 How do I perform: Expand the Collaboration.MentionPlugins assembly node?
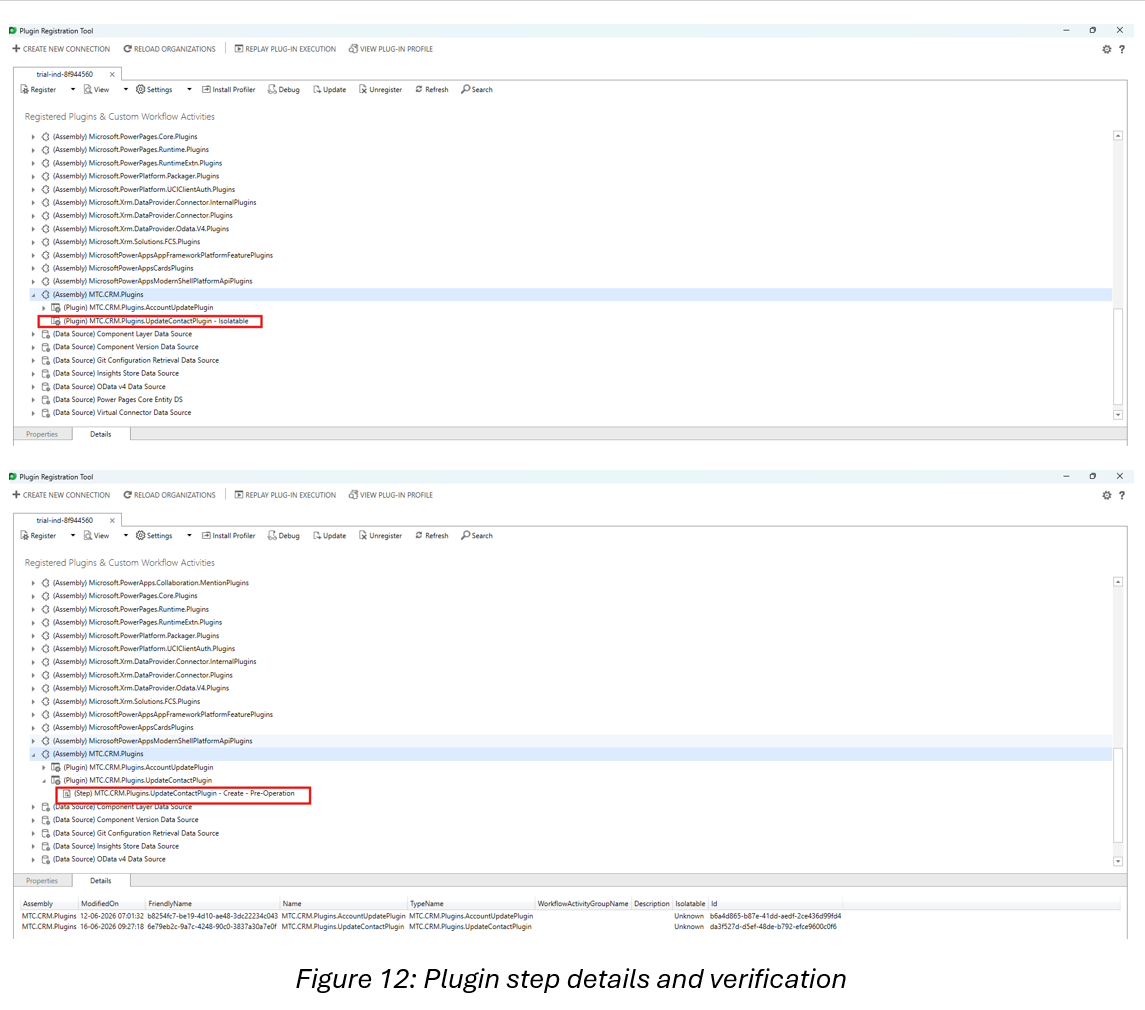click(x=33, y=584)
